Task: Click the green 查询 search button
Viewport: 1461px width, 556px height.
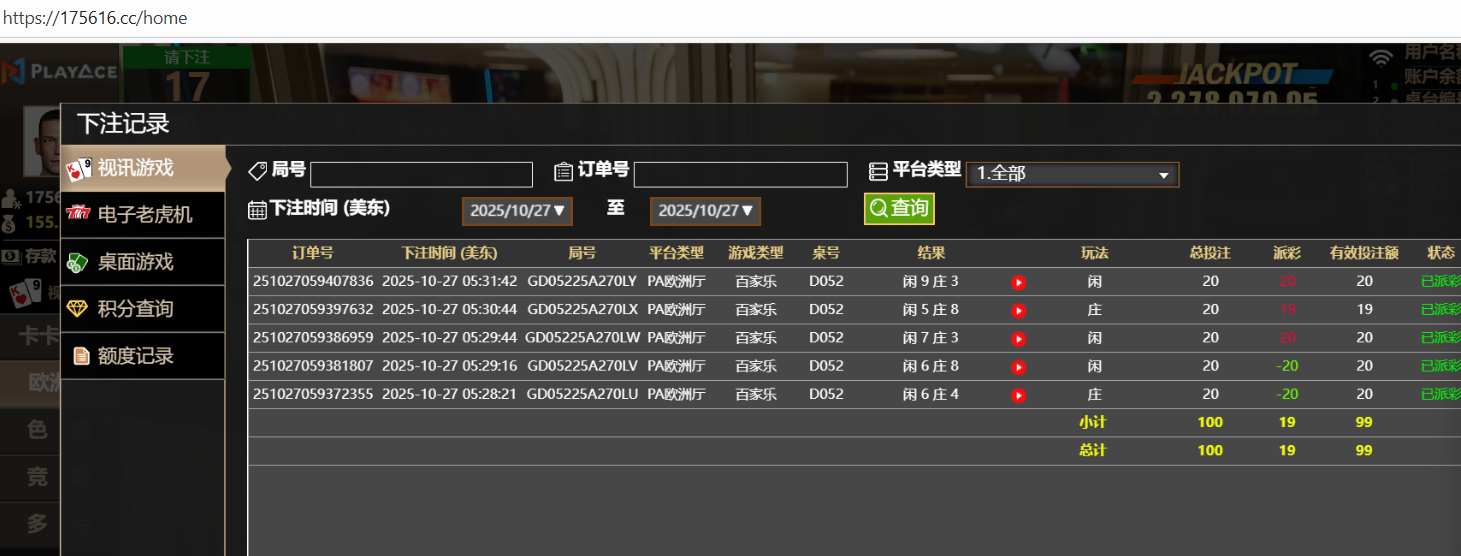Action: [899, 208]
